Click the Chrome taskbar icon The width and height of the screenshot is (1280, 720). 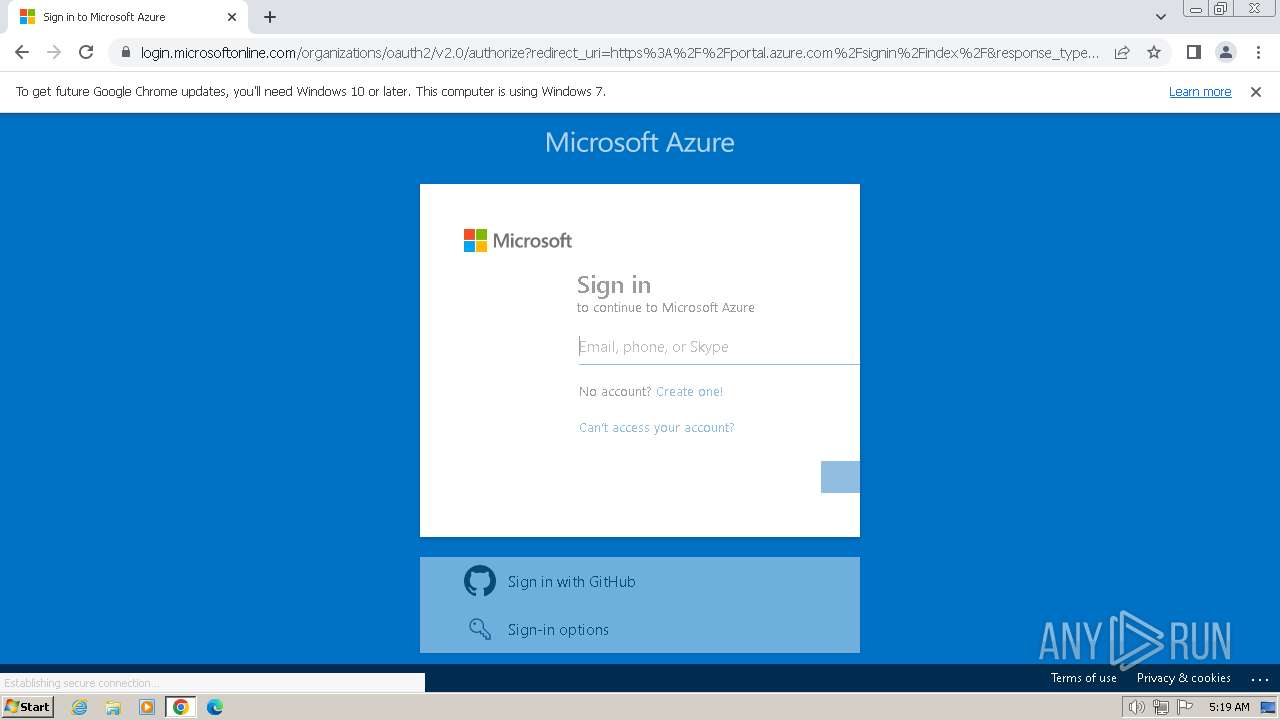[180, 707]
